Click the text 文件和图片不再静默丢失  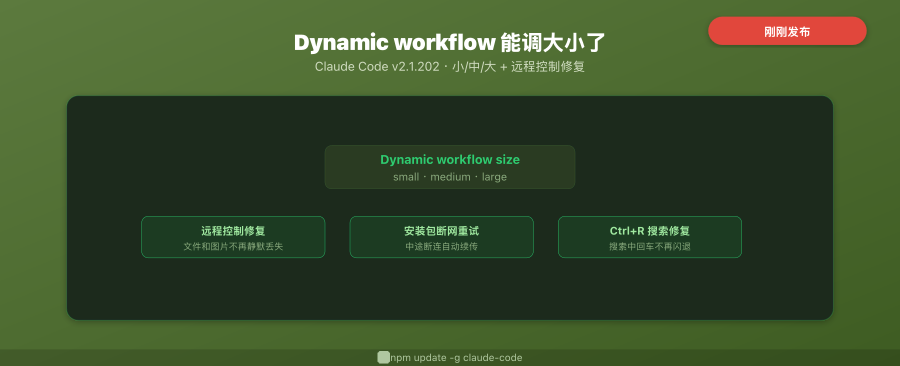pos(233,247)
